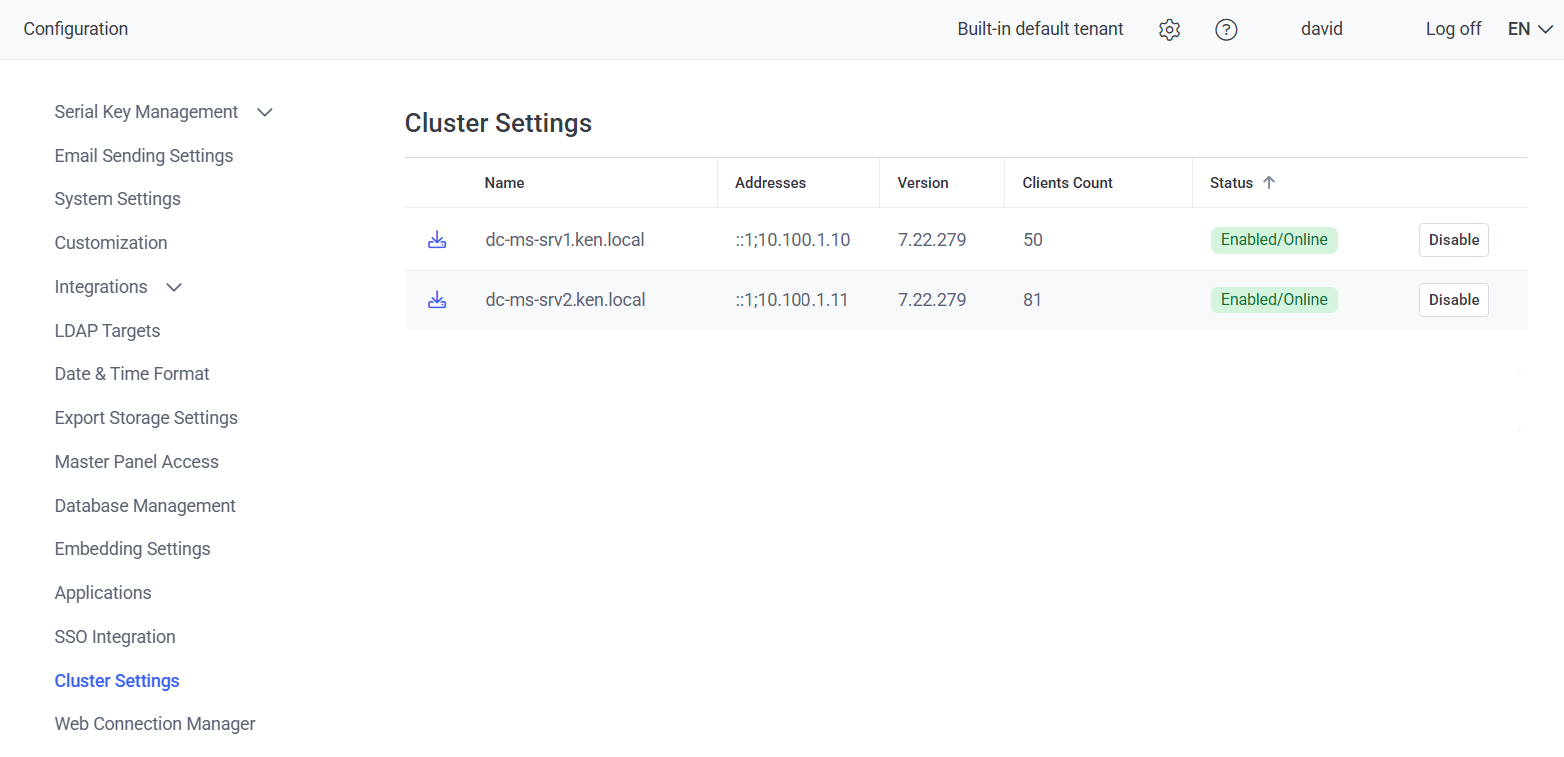This screenshot has width=1564, height=757.
Task: Disable the dc-ms-srv2.ken.local server
Action: pyautogui.click(x=1453, y=300)
